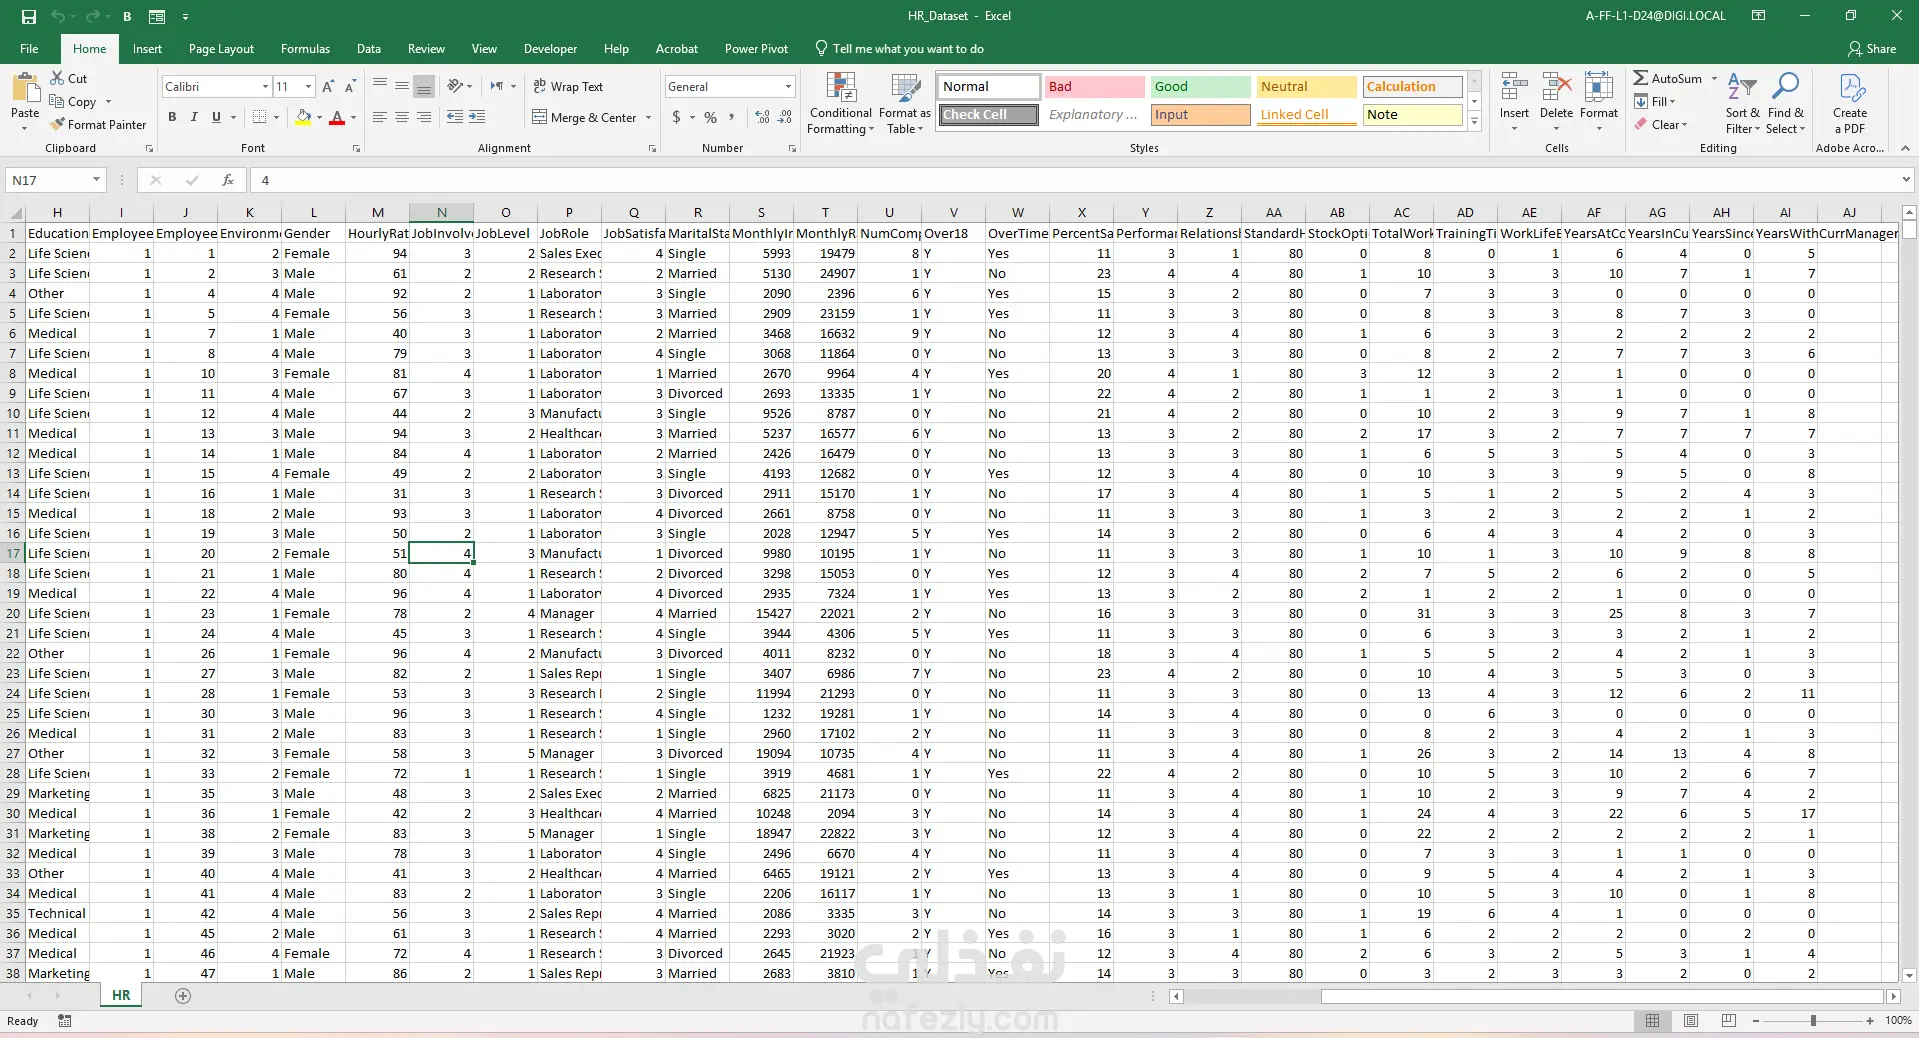Open the Merge & Center dropdown arrow
Viewport: 1919px width, 1038px height.
pos(648,118)
